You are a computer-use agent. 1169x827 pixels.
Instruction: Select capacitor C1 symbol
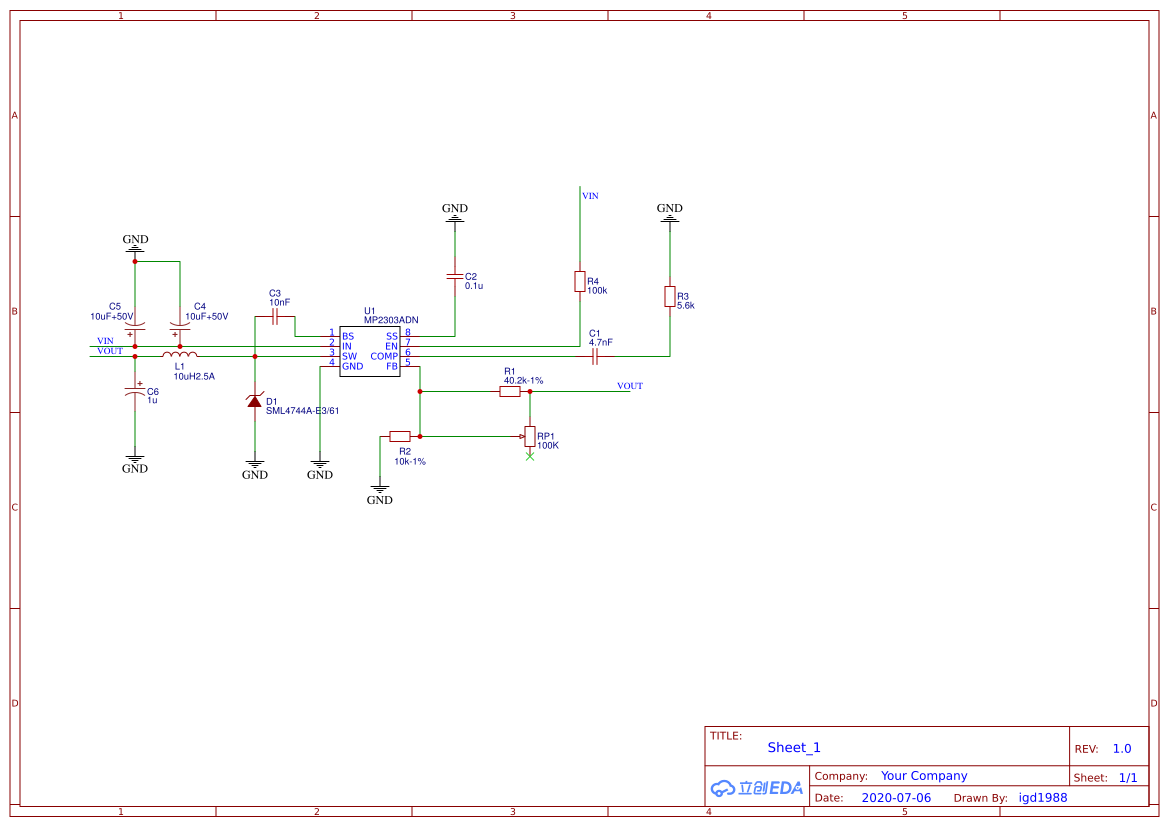[595, 356]
